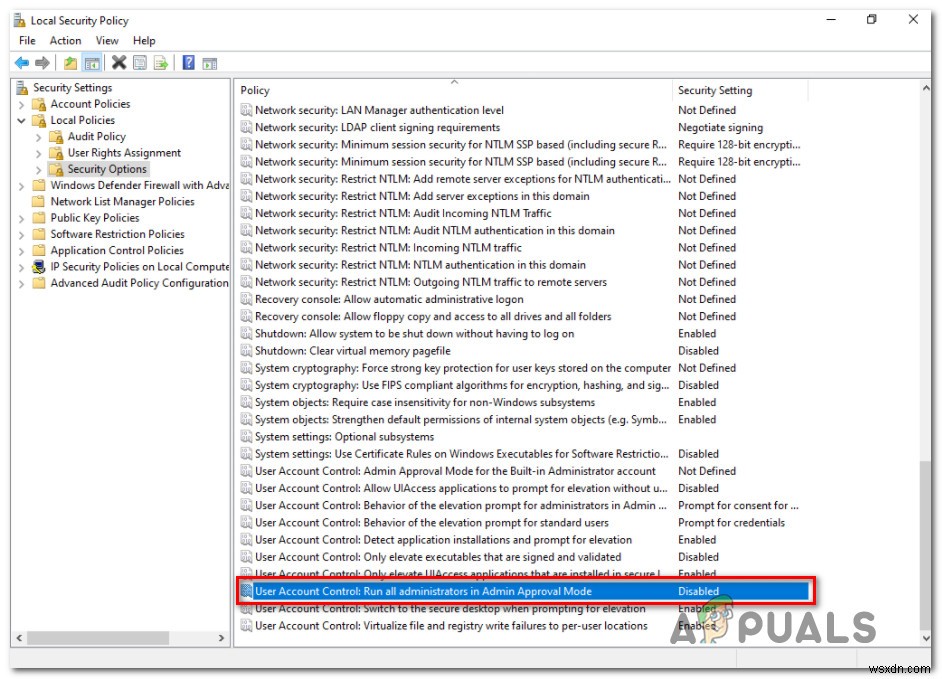Click icon of Run all administrators policy row
This screenshot has width=942, height=679.
pos(246,591)
